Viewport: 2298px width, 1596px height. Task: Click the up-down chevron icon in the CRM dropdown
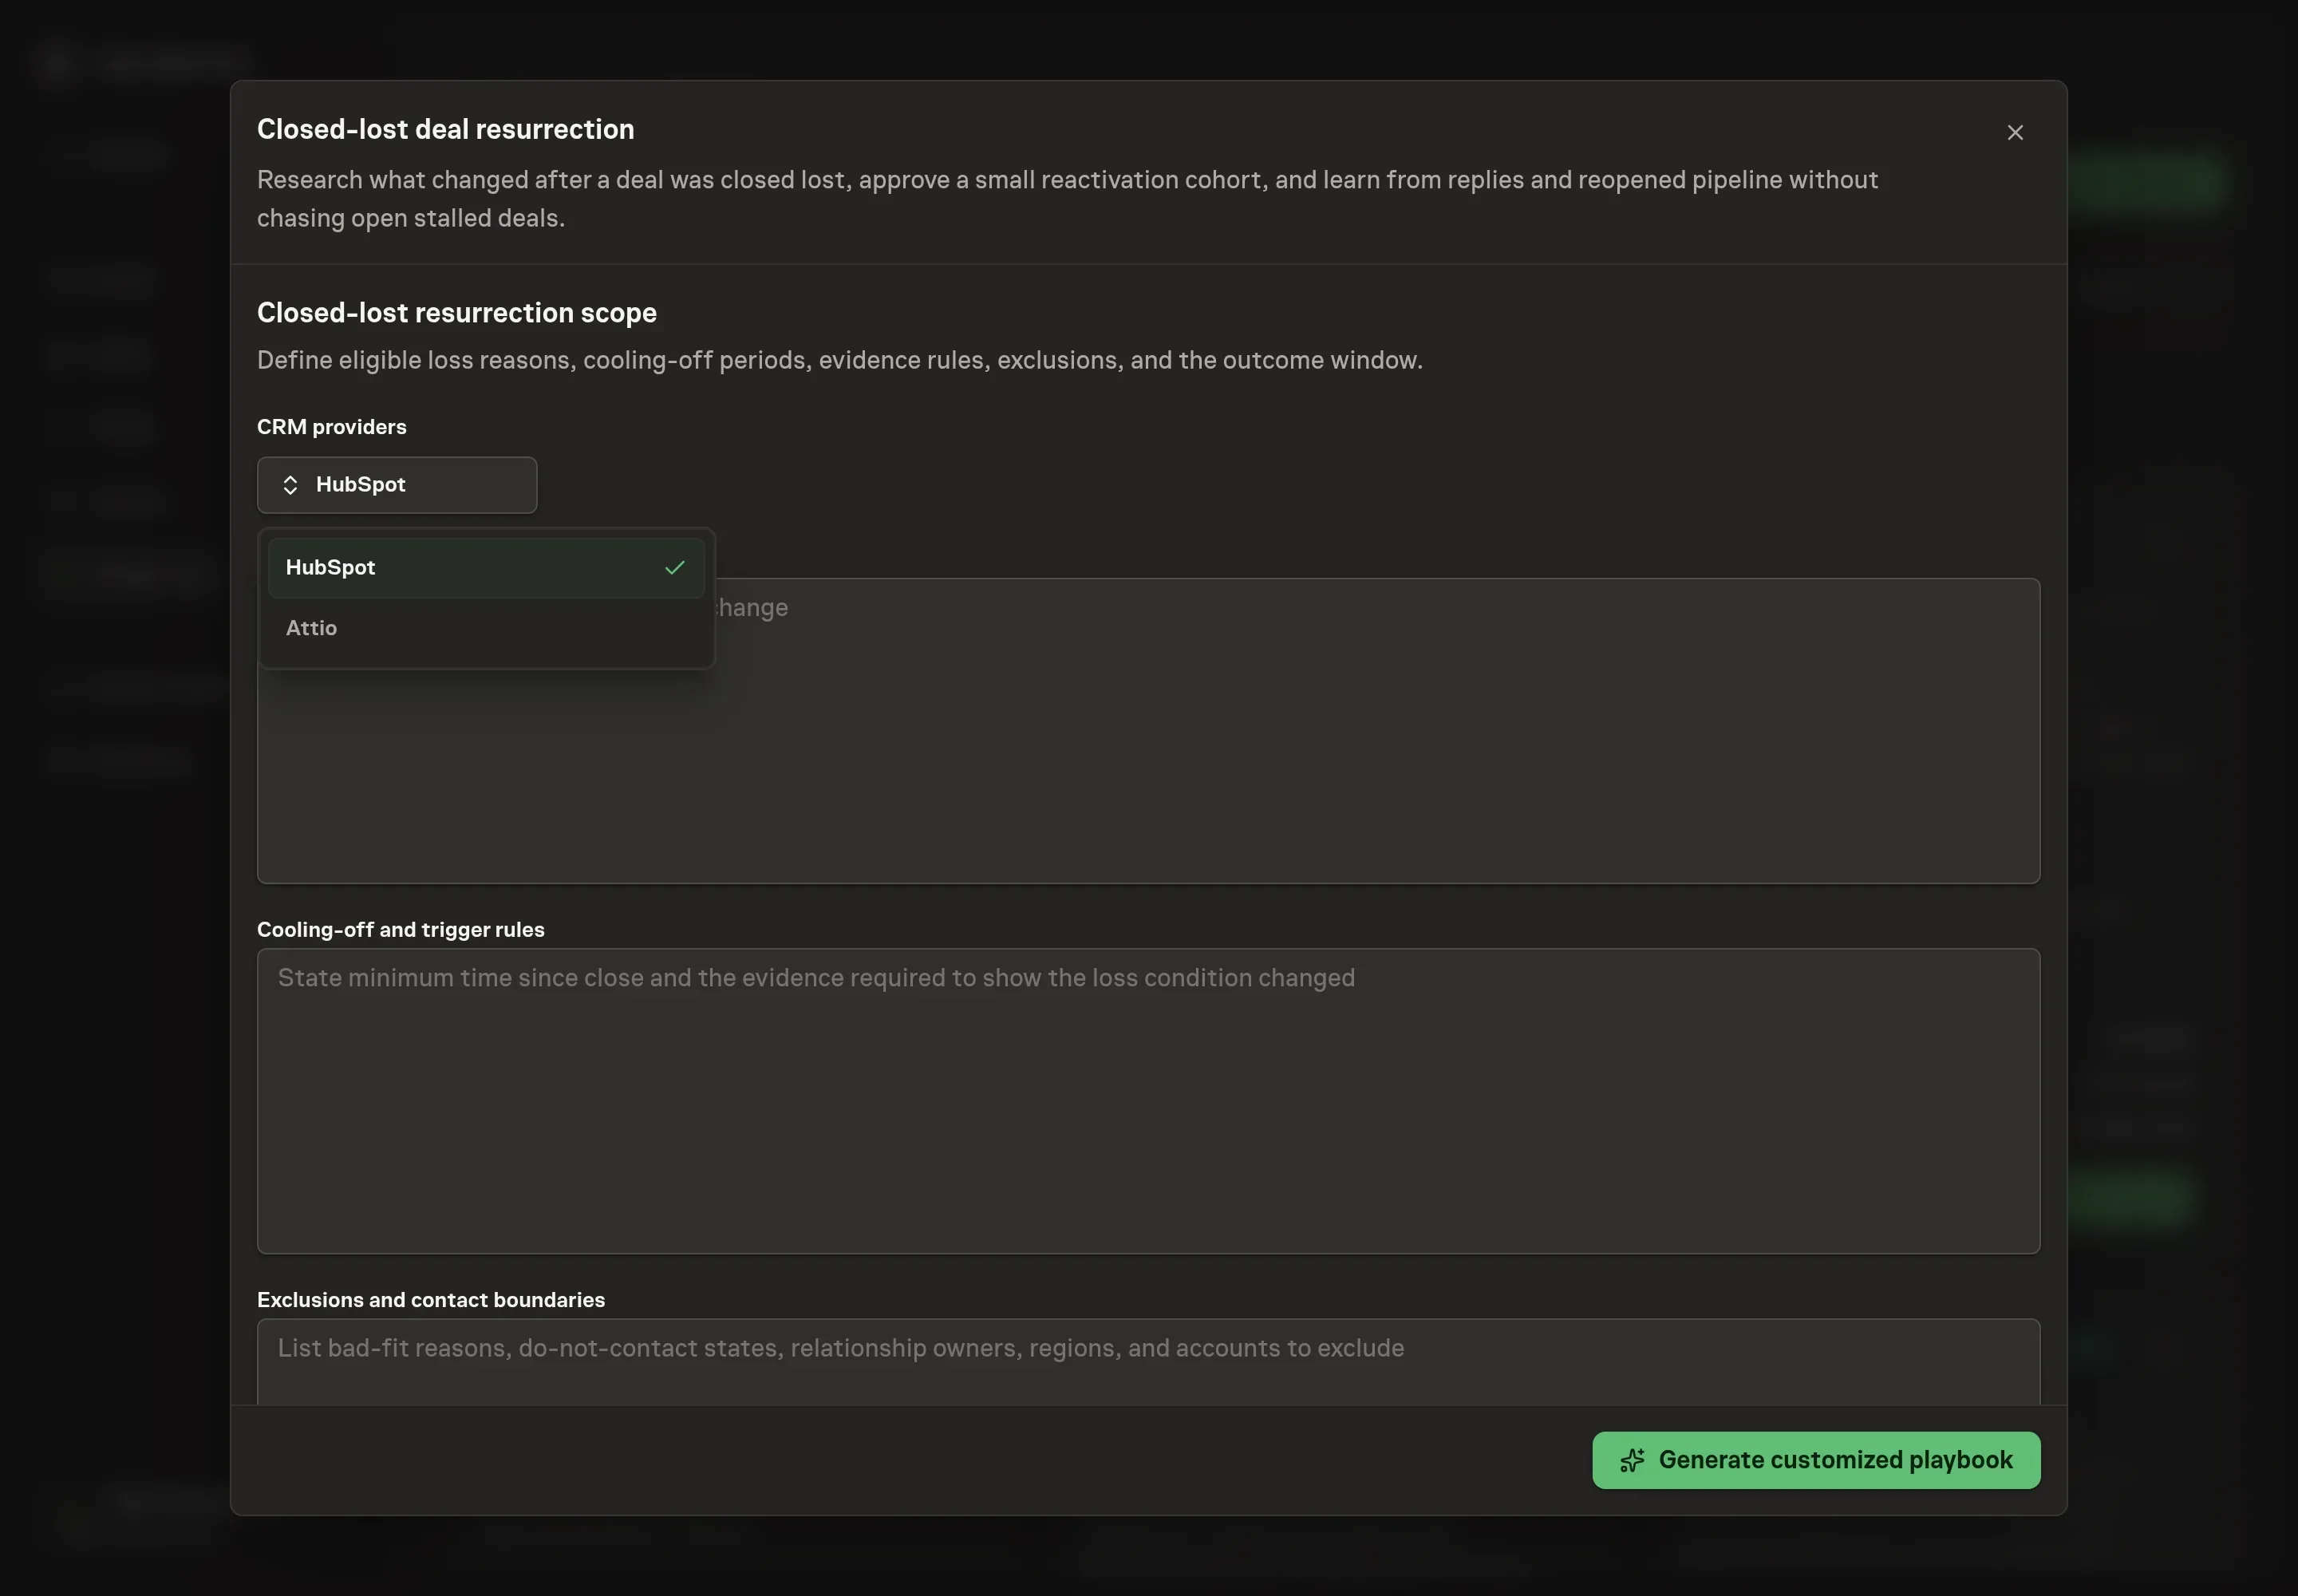point(290,485)
